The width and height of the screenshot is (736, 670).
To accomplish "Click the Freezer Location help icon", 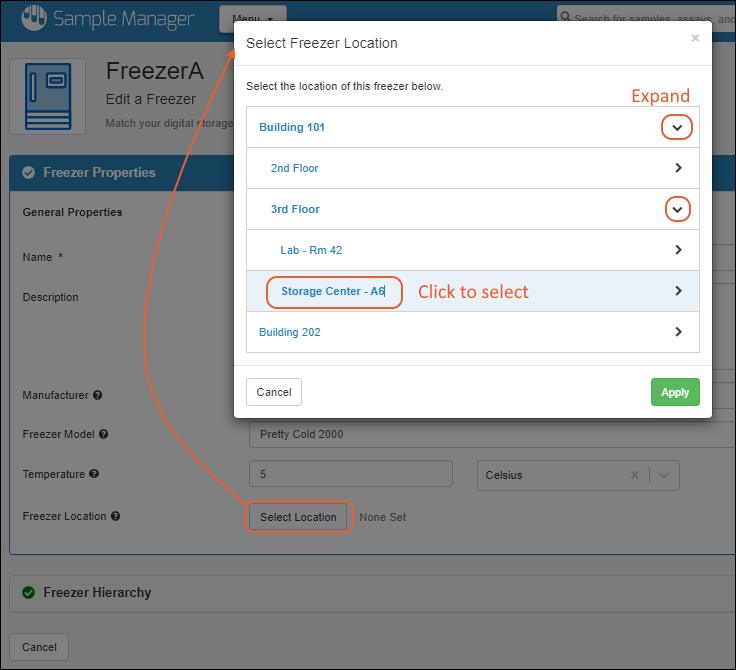I will [x=116, y=517].
